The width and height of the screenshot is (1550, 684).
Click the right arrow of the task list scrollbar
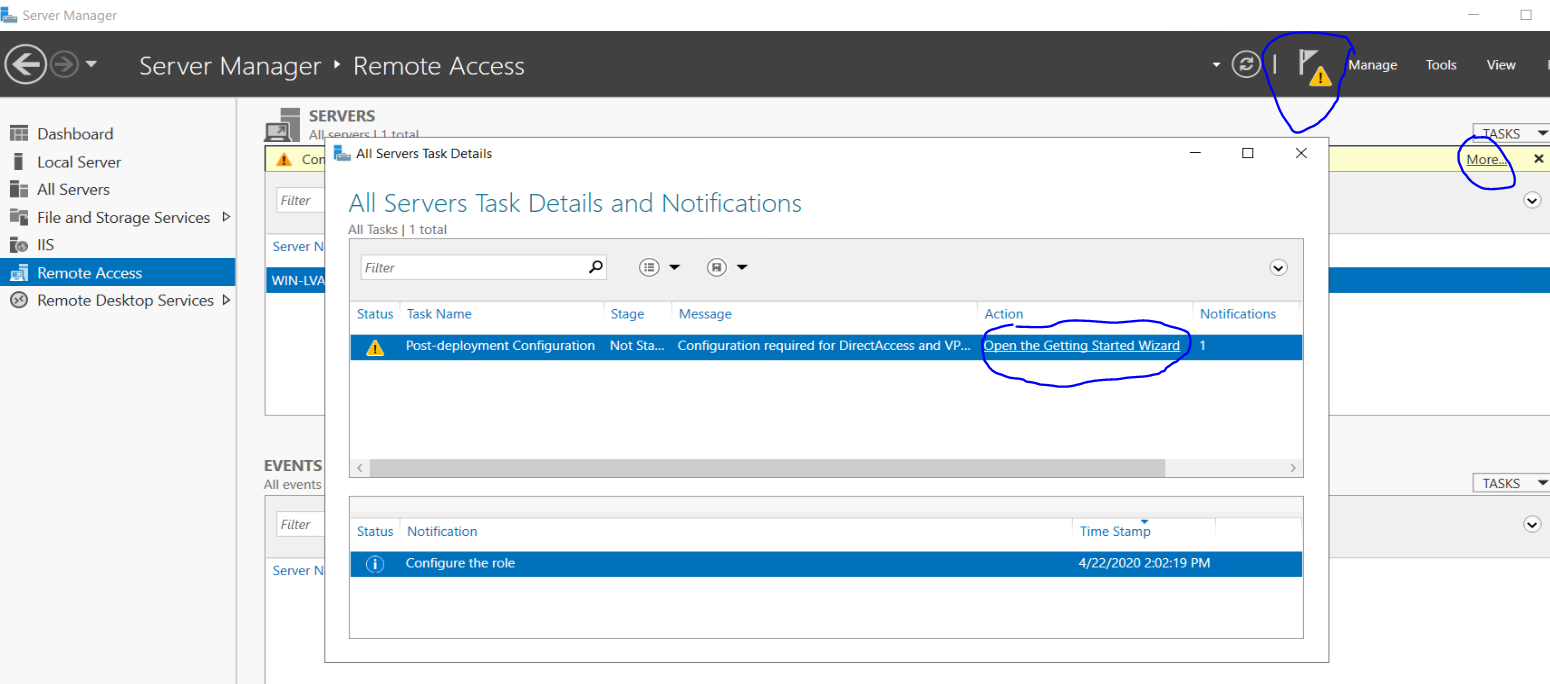1292,468
